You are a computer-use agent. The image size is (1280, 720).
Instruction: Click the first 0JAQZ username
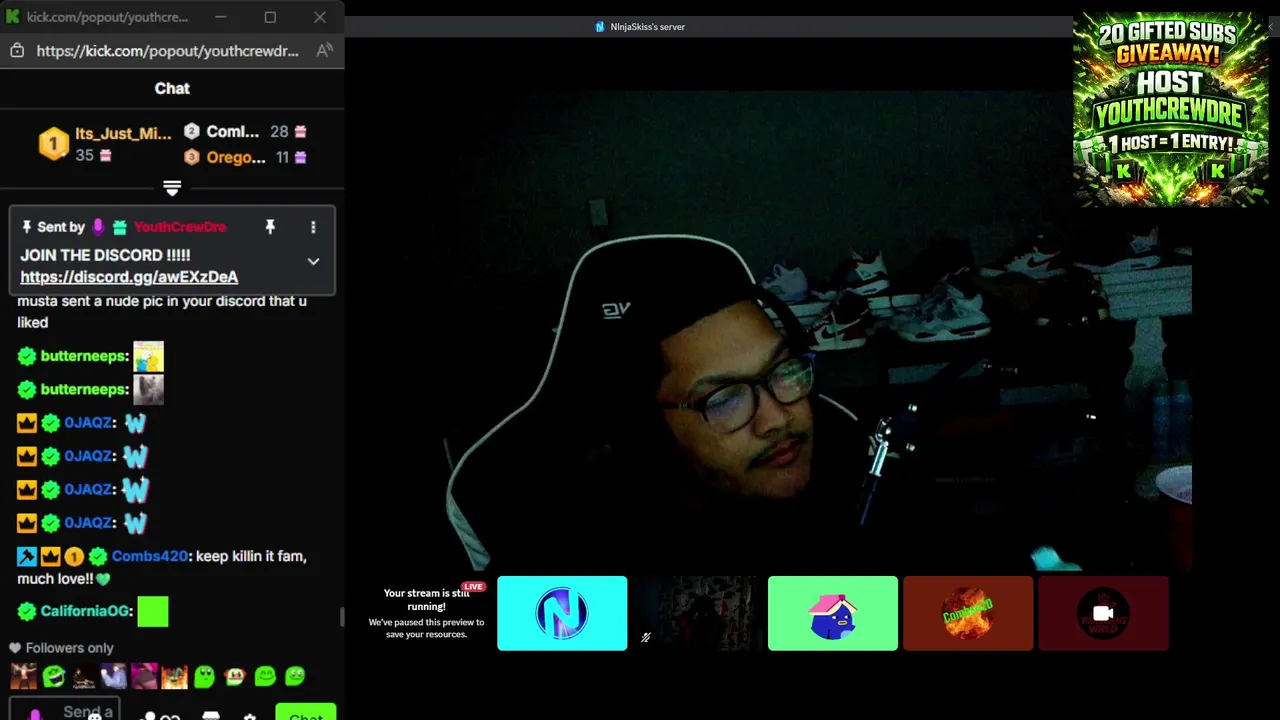90,423
